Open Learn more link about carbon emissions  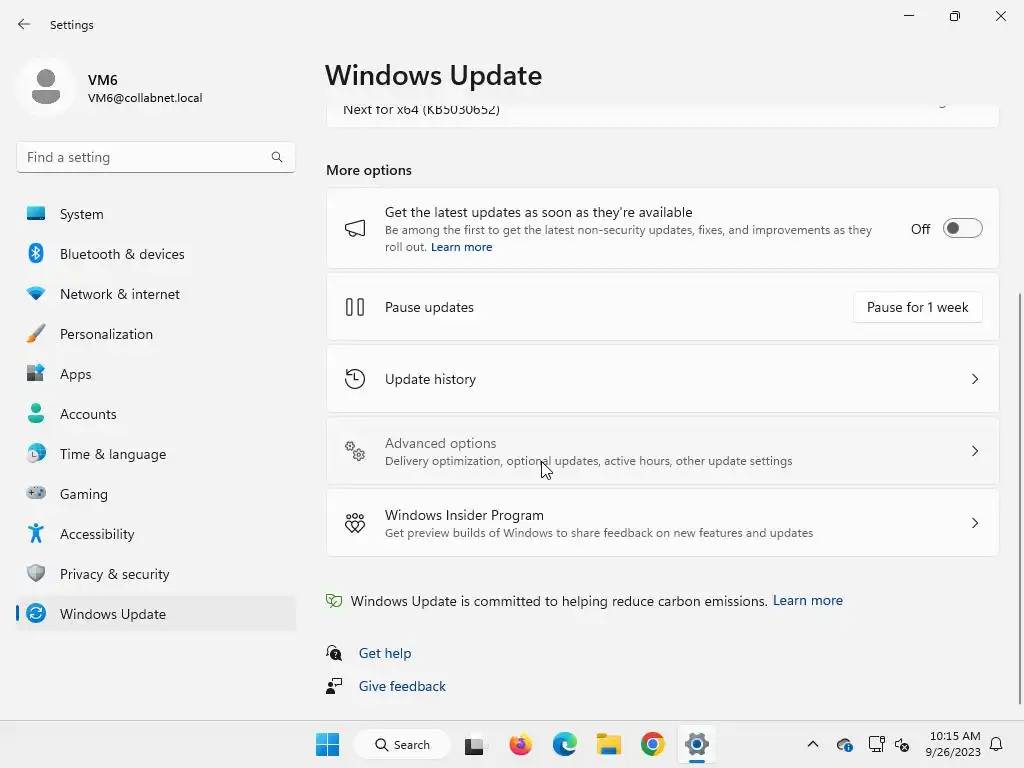pyautogui.click(x=808, y=600)
